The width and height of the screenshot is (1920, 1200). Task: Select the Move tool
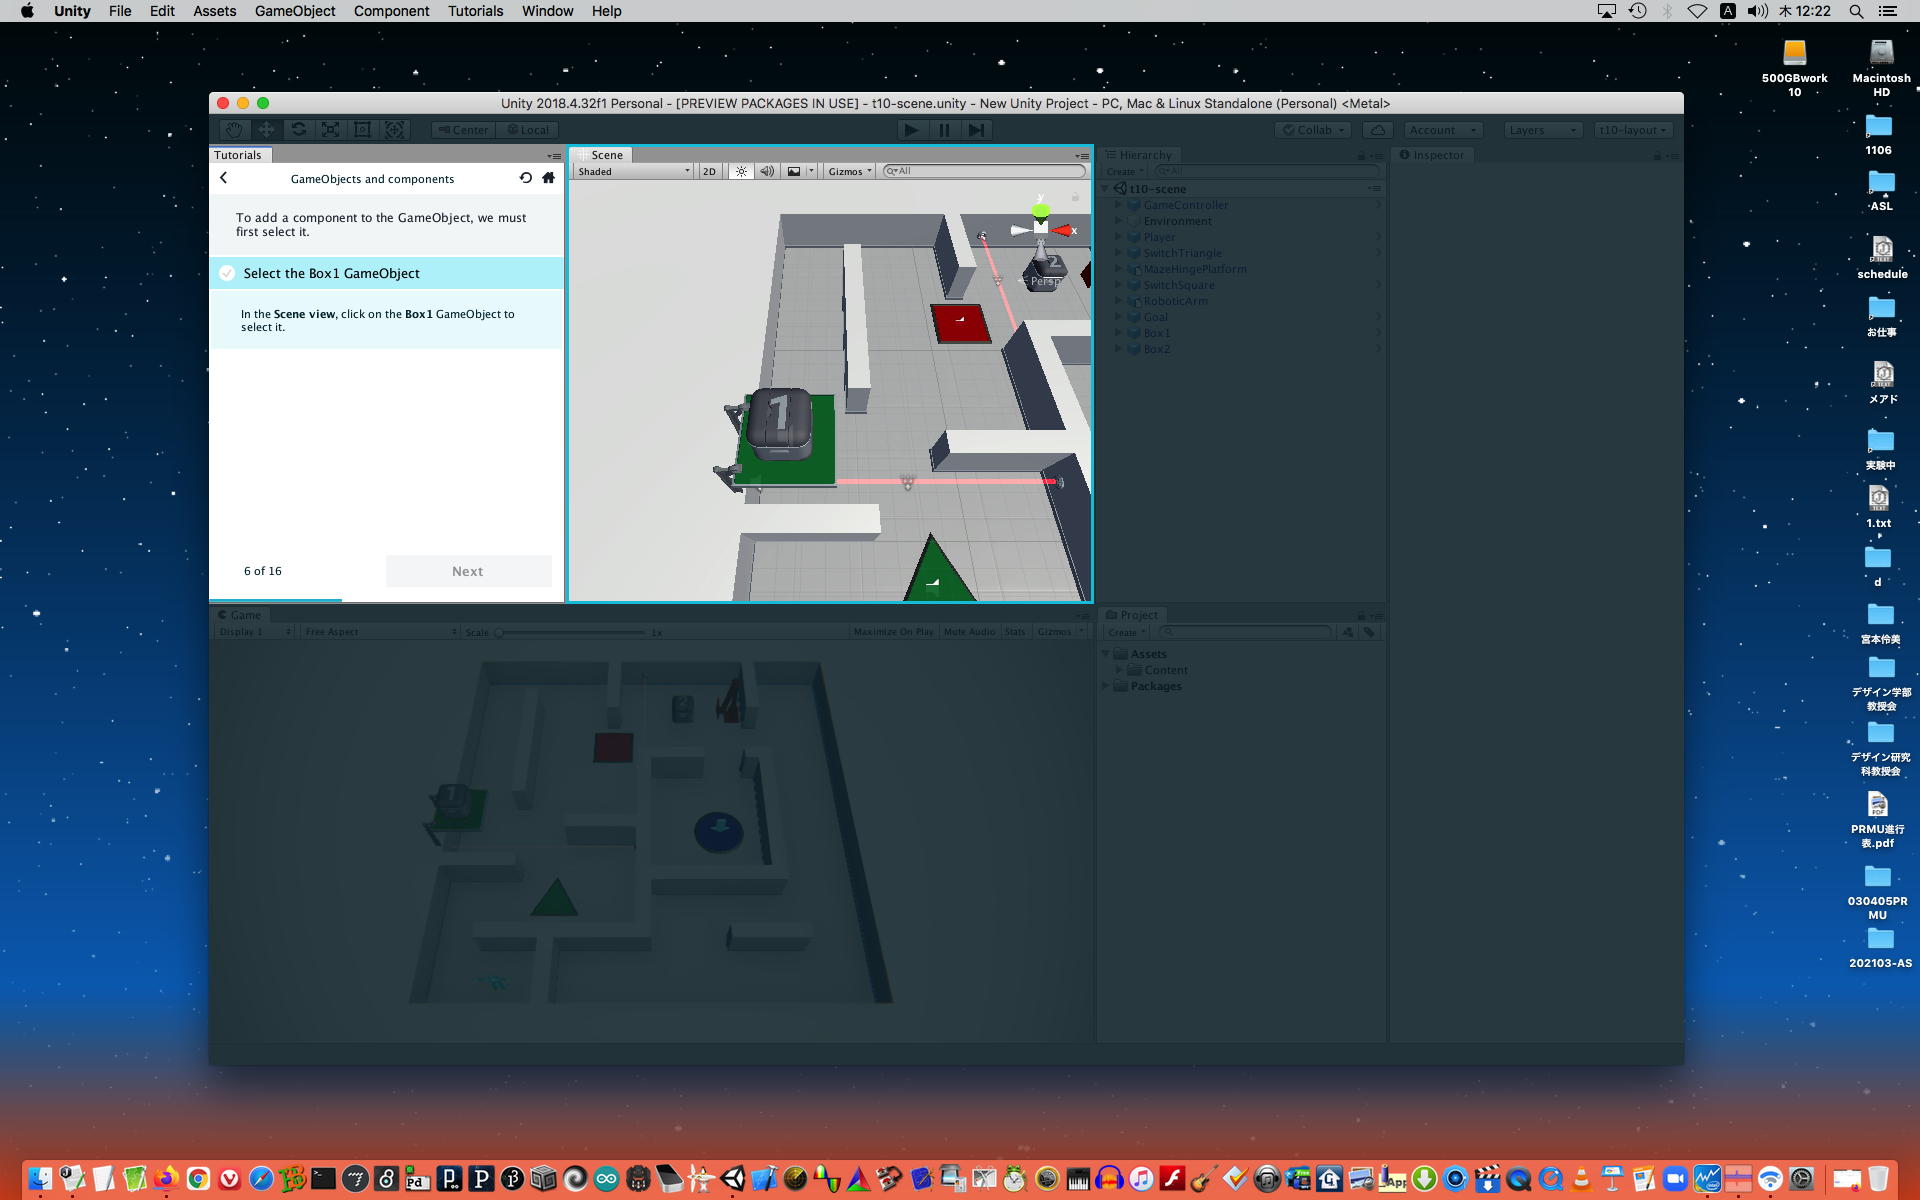tap(266, 130)
